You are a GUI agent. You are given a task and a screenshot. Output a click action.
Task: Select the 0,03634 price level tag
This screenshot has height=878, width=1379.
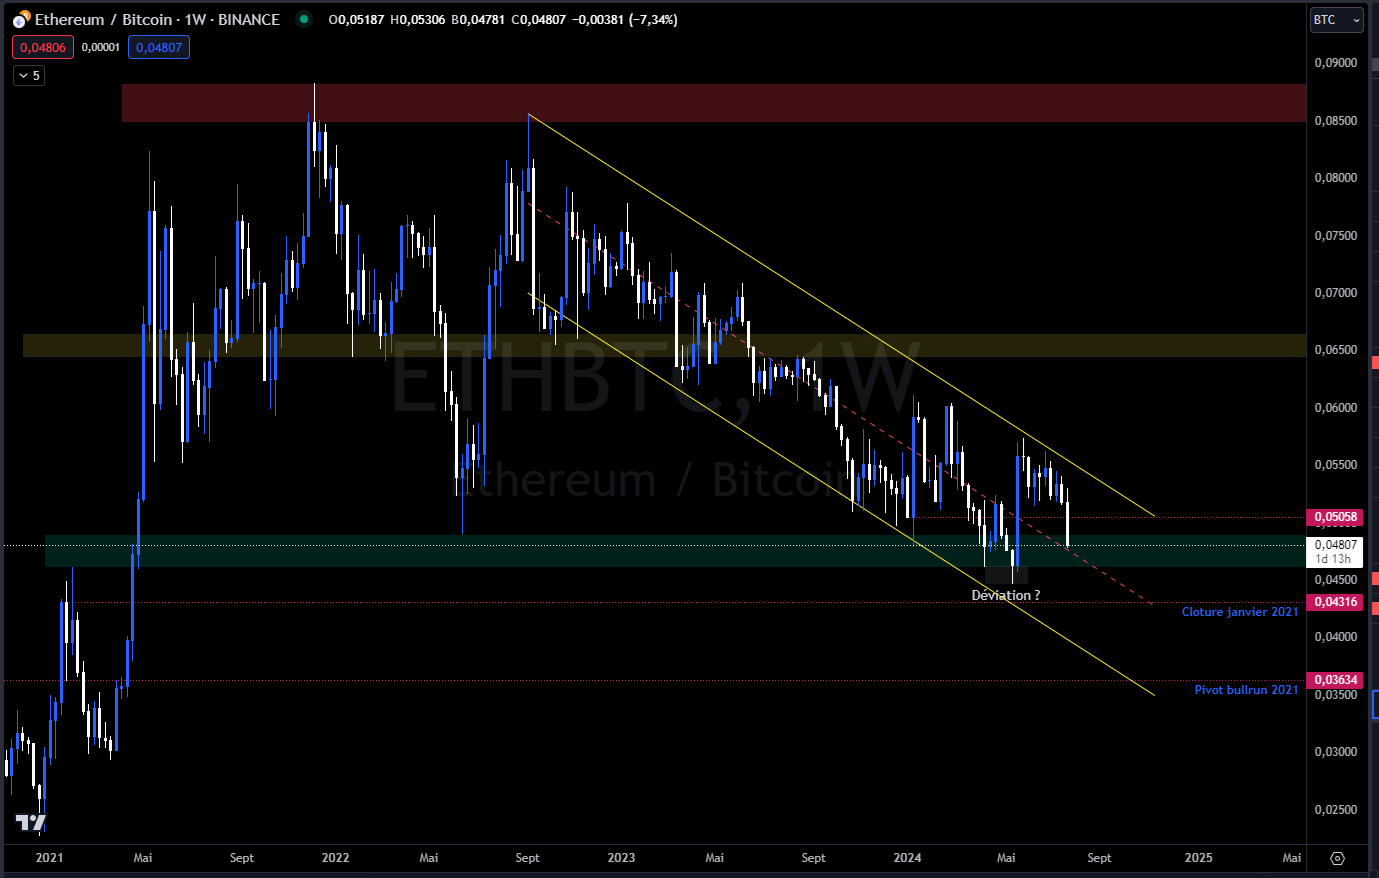[1335, 680]
